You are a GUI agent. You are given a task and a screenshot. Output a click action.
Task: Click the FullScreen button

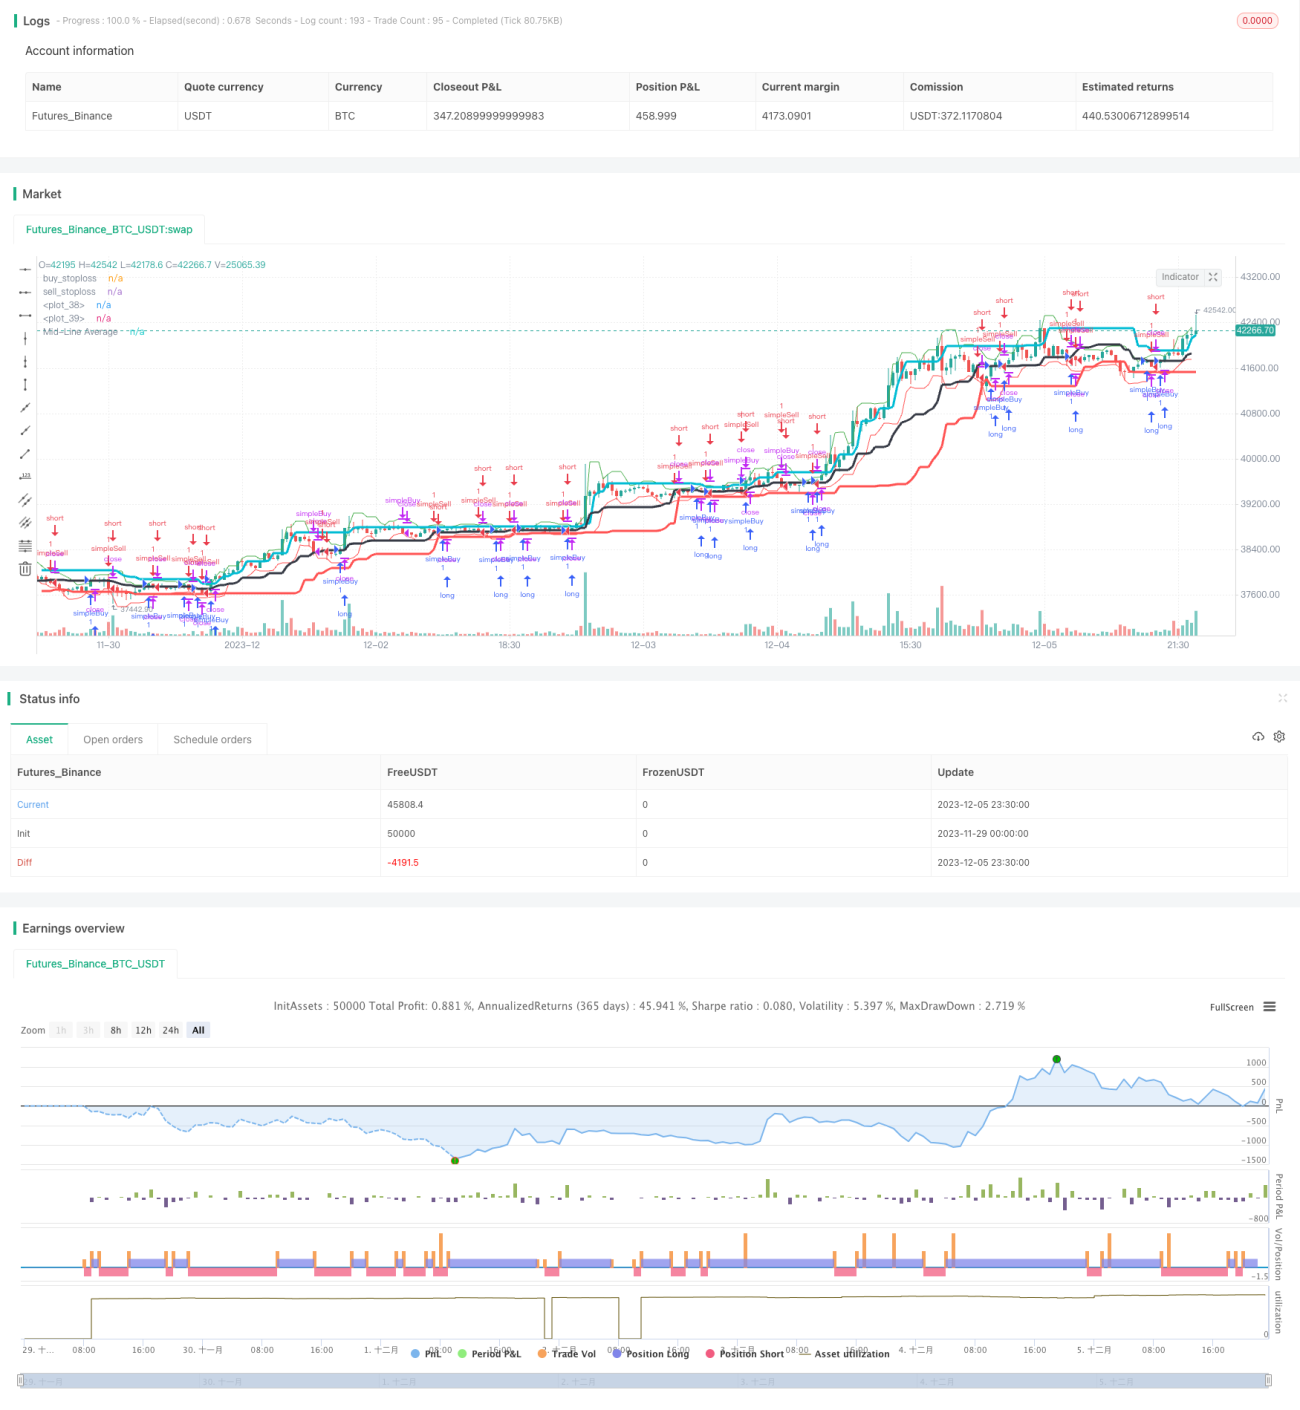1231,1007
